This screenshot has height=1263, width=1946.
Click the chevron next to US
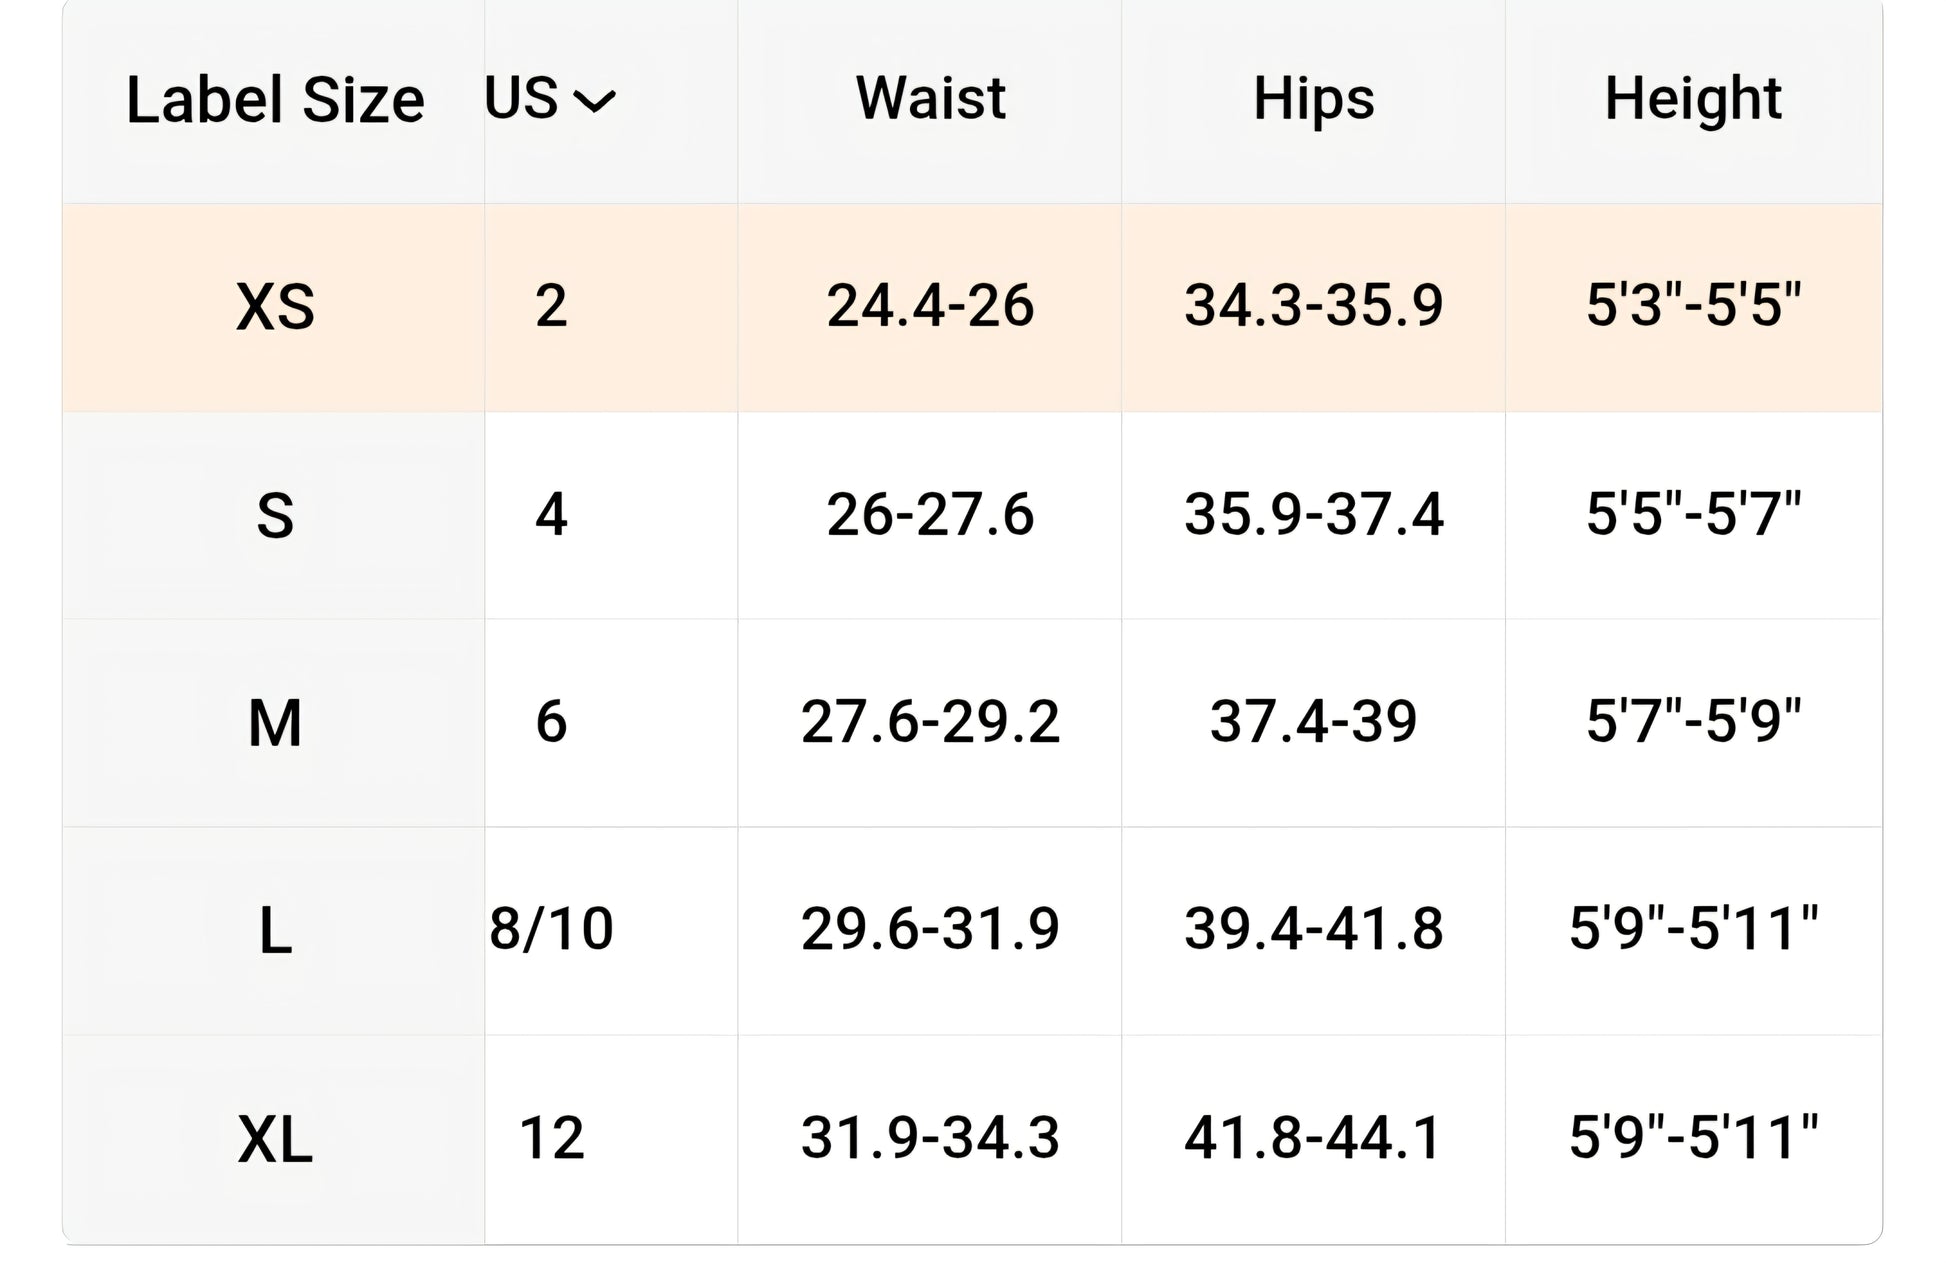pos(595,101)
